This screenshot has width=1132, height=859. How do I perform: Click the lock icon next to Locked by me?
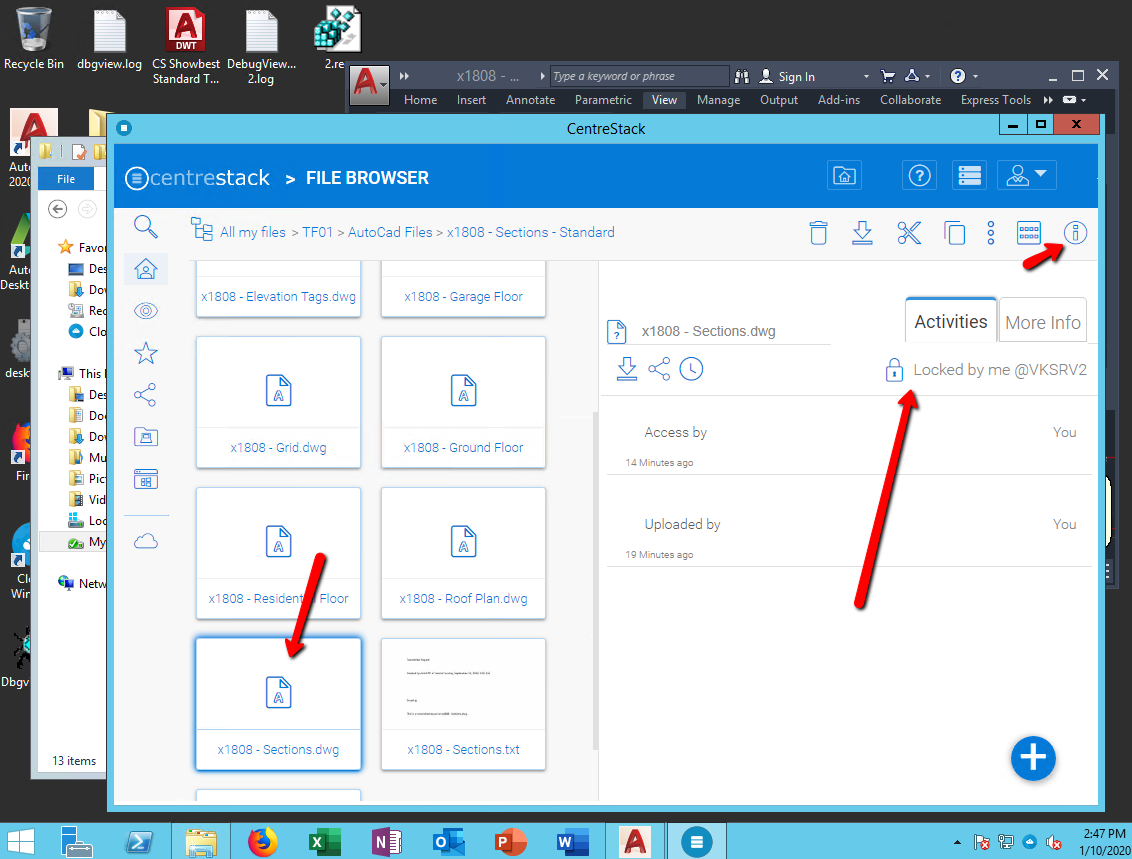pyautogui.click(x=894, y=370)
